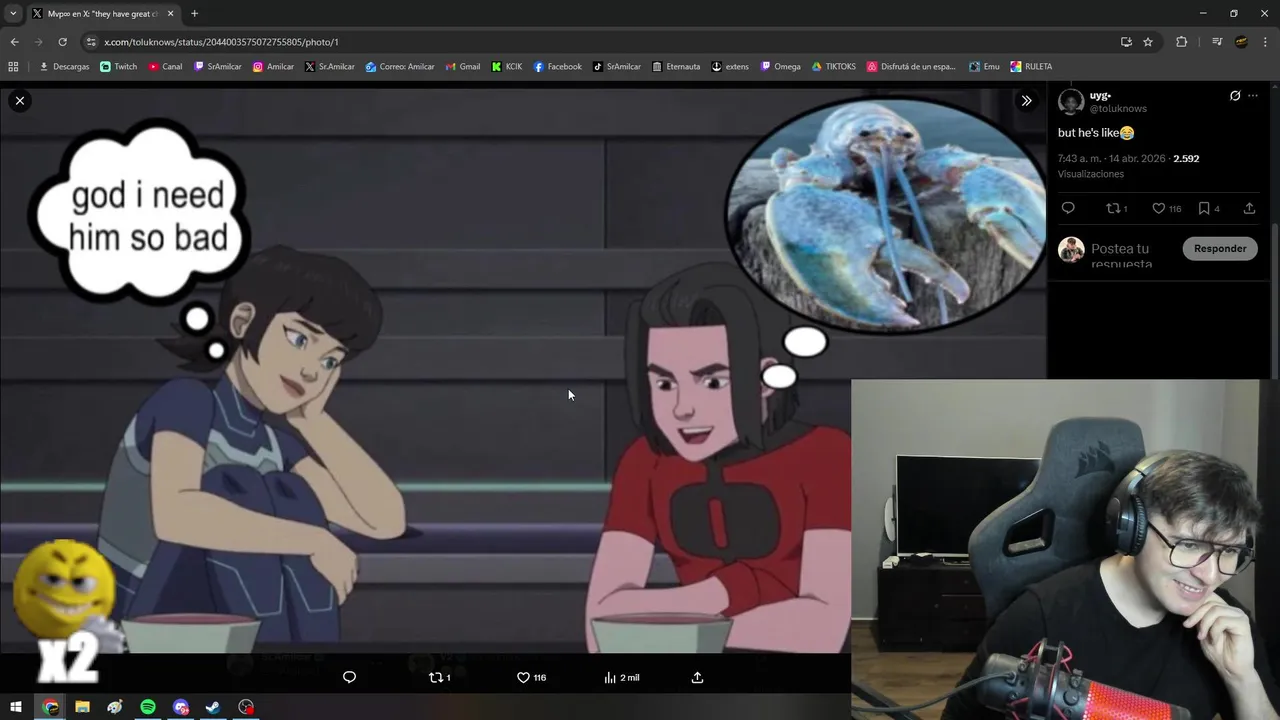The width and height of the screenshot is (1280, 720).
Task: Open the Correo: Amilcar bookmark
Action: (400, 67)
